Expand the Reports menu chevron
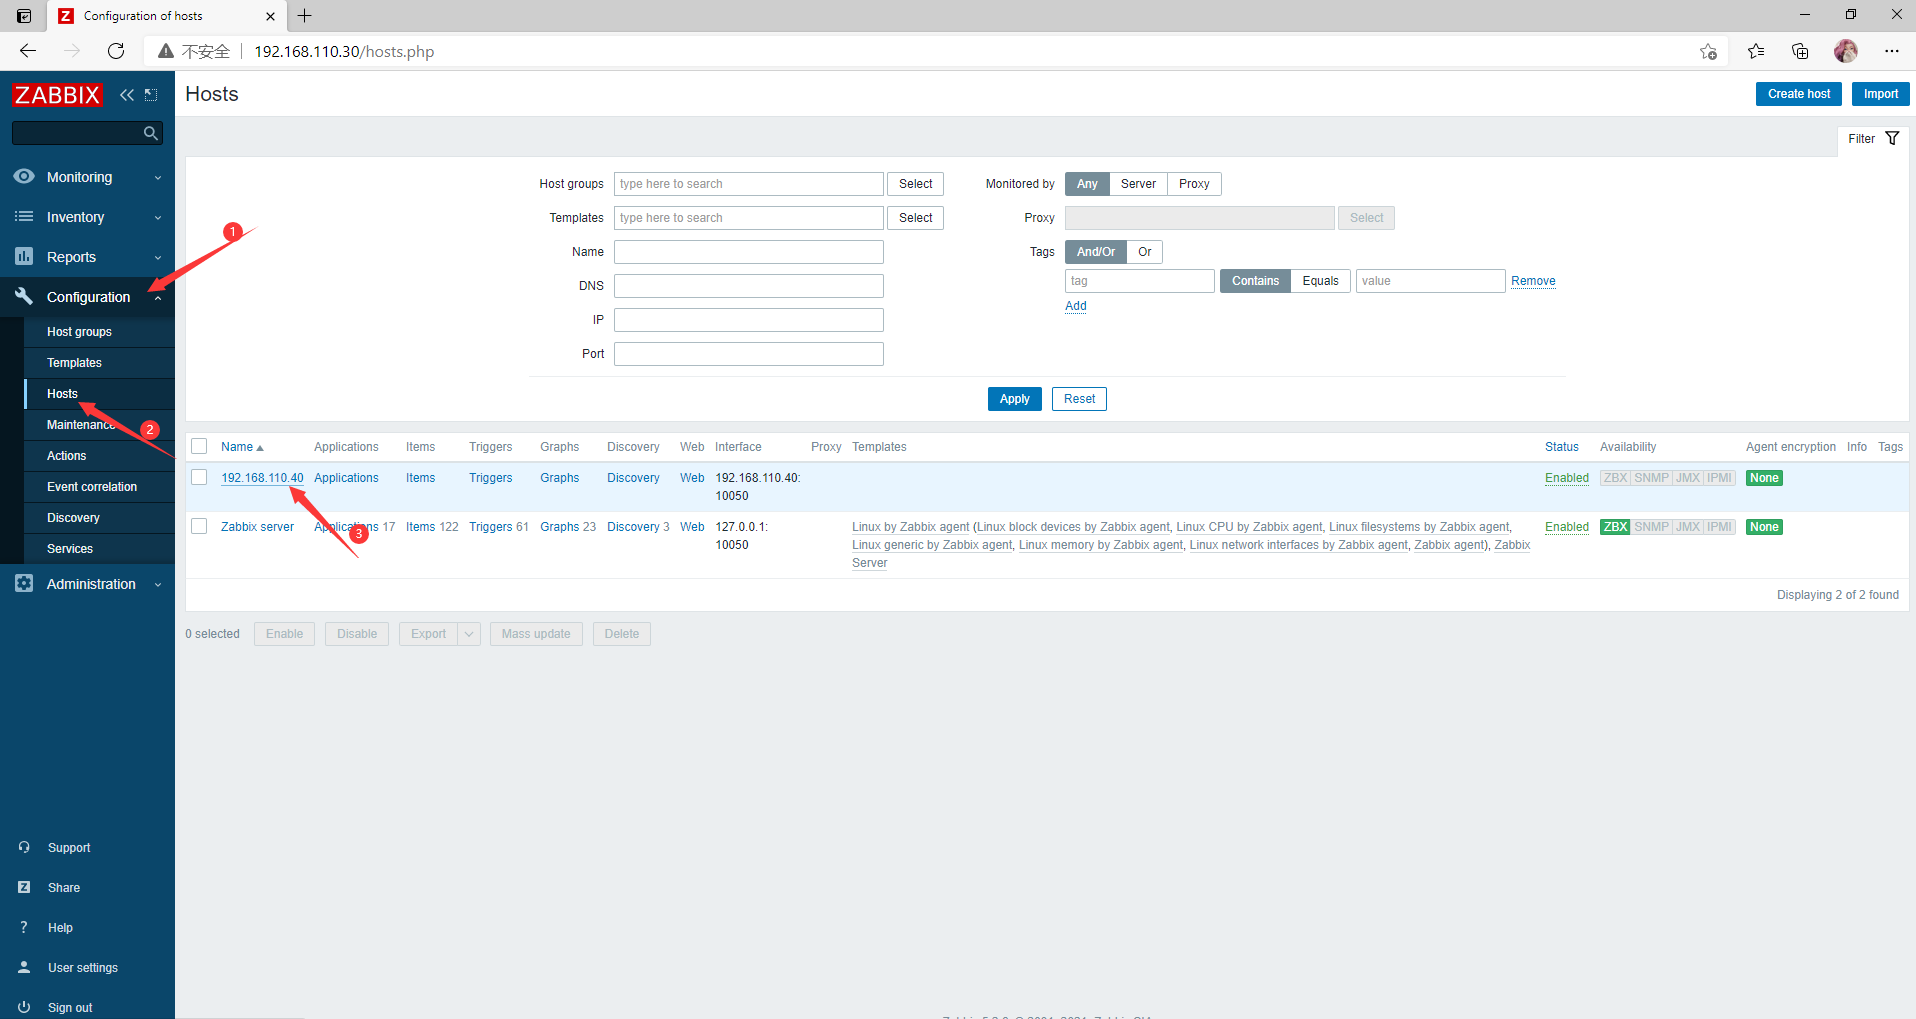Image resolution: width=1916 pixels, height=1019 pixels. click(x=158, y=258)
